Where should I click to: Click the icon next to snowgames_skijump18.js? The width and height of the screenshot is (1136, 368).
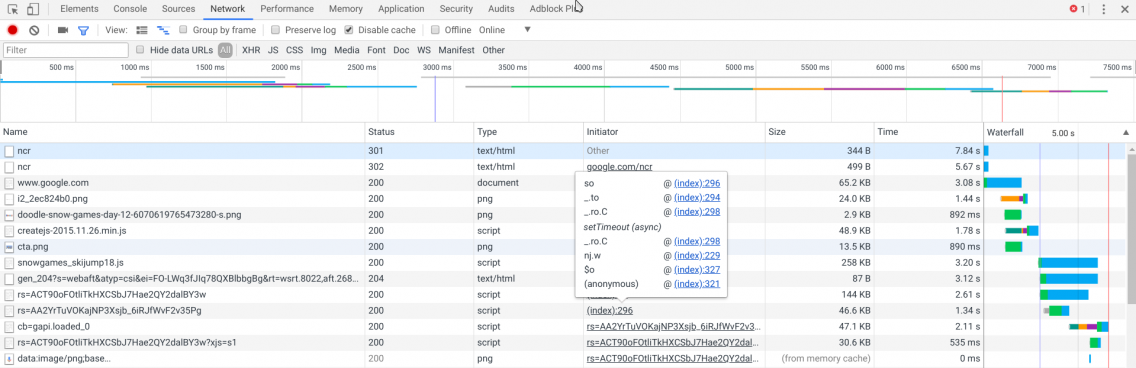(9, 263)
